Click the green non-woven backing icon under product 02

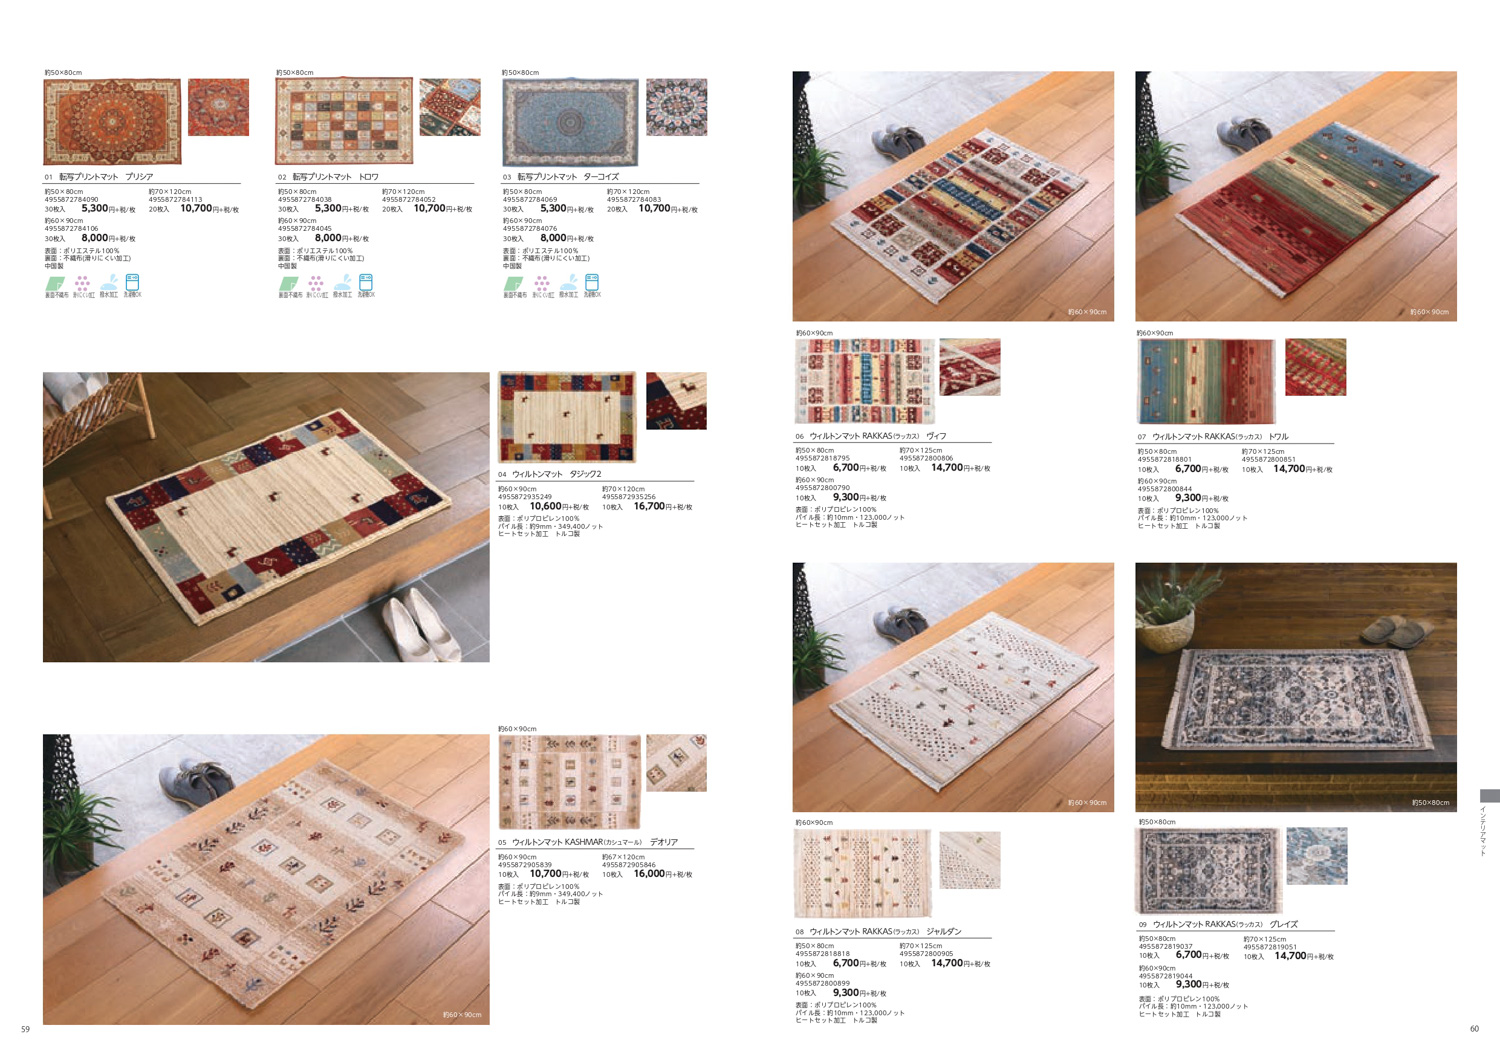tap(290, 284)
